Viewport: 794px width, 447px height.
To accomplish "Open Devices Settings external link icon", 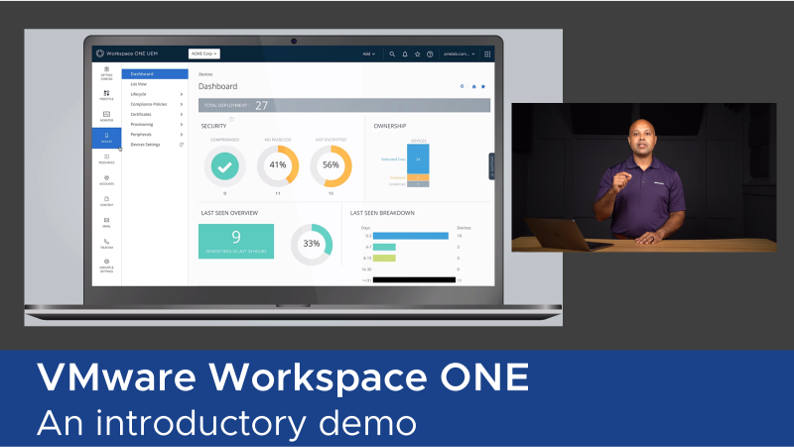I will coord(181,144).
